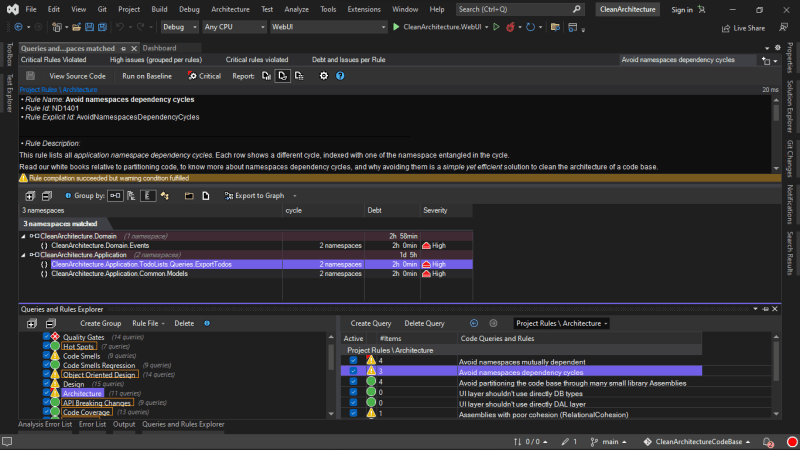Toggle Quality Gates group checkbox
This screenshot has height=450, width=800.
pos(46,337)
